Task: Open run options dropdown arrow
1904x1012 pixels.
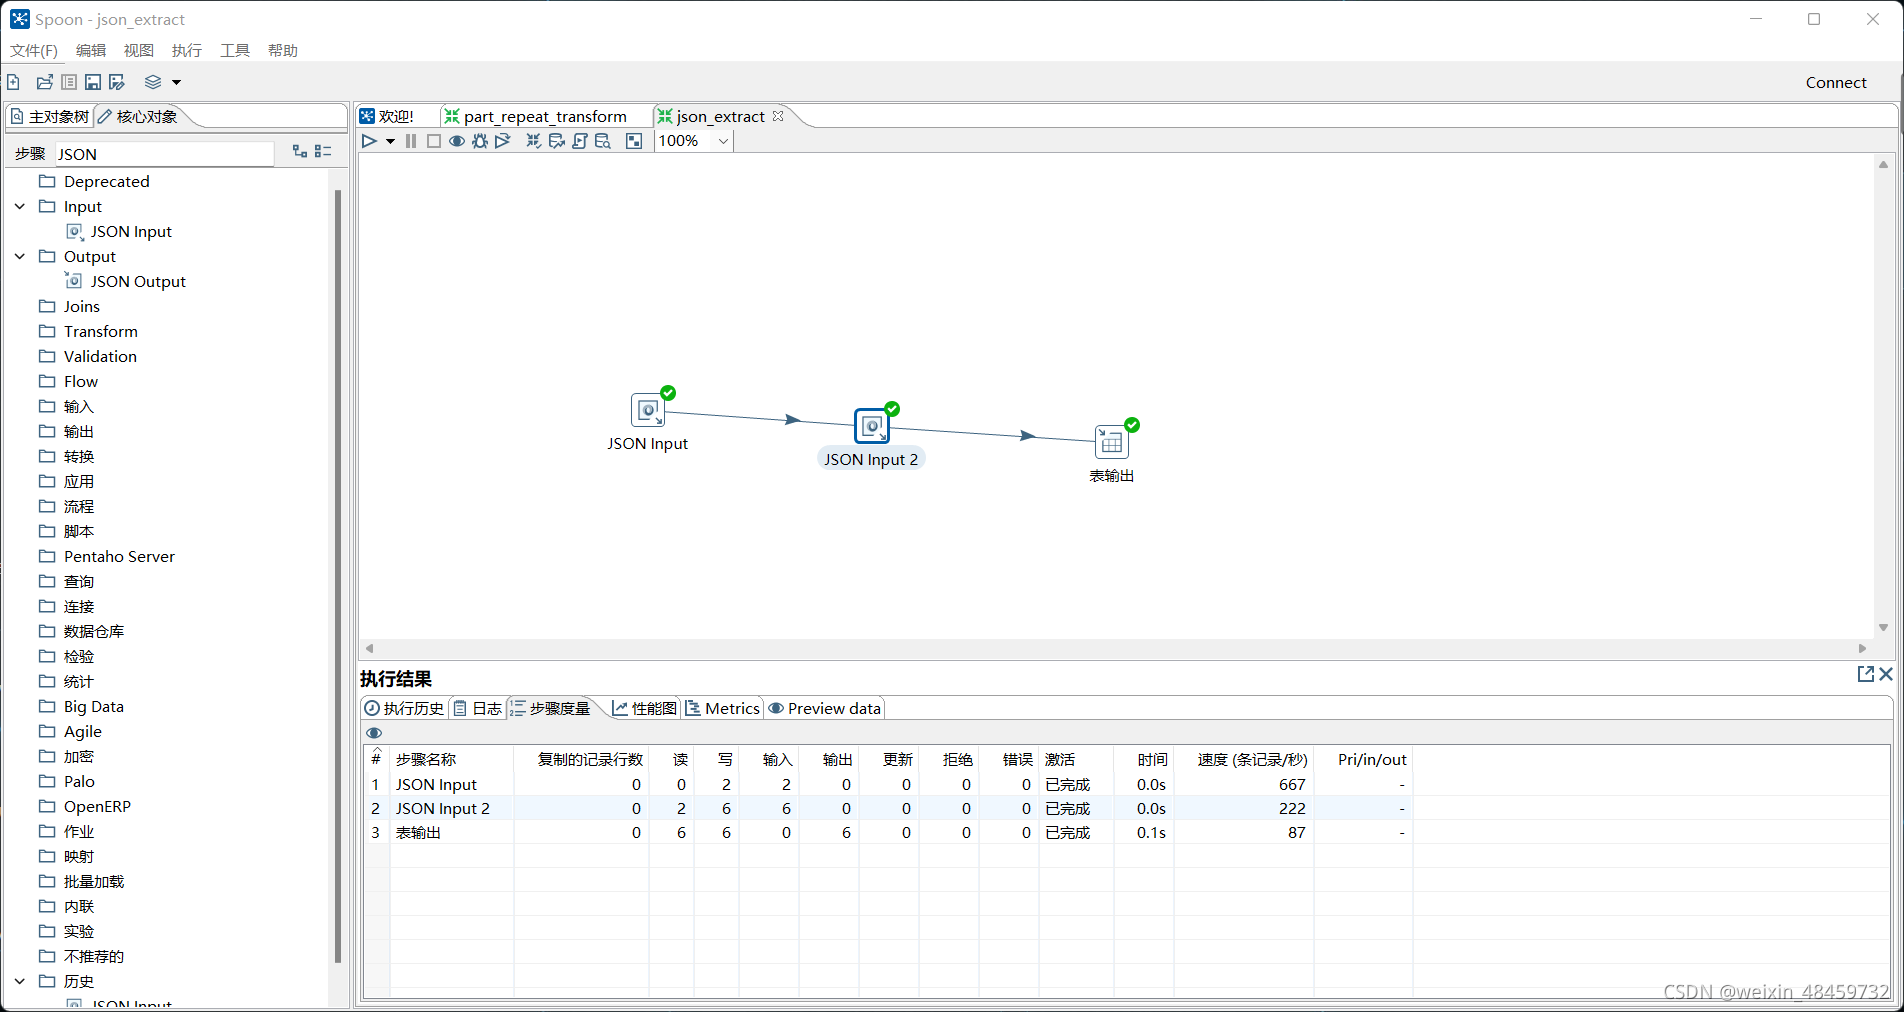Action: pos(390,142)
